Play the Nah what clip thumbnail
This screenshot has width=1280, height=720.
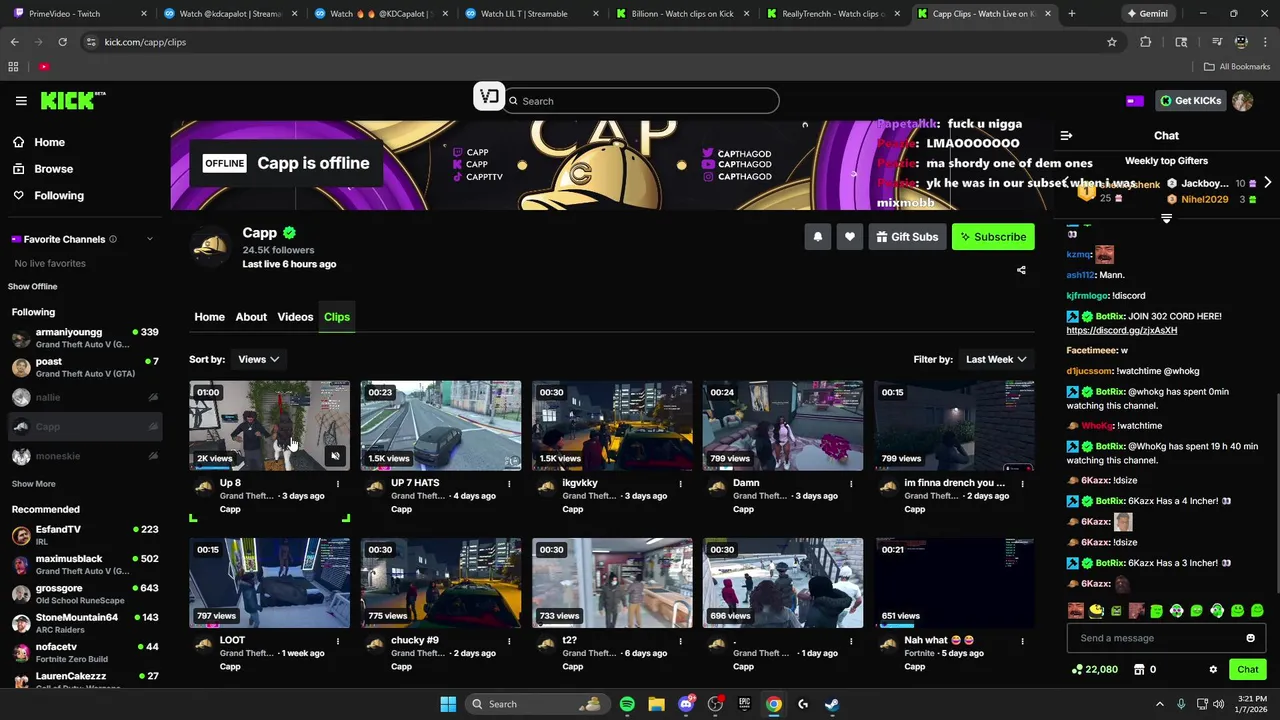coord(954,583)
